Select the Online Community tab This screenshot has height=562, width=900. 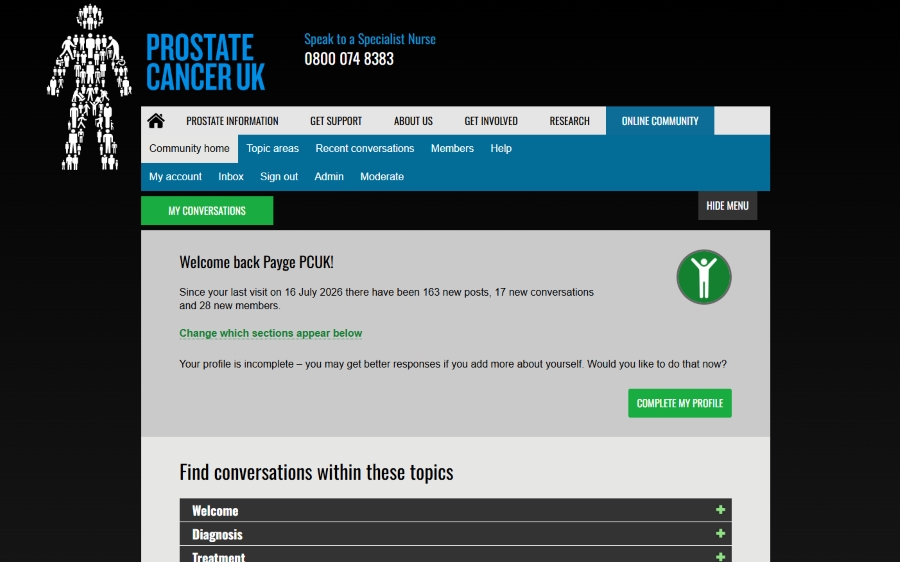pyautogui.click(x=660, y=121)
